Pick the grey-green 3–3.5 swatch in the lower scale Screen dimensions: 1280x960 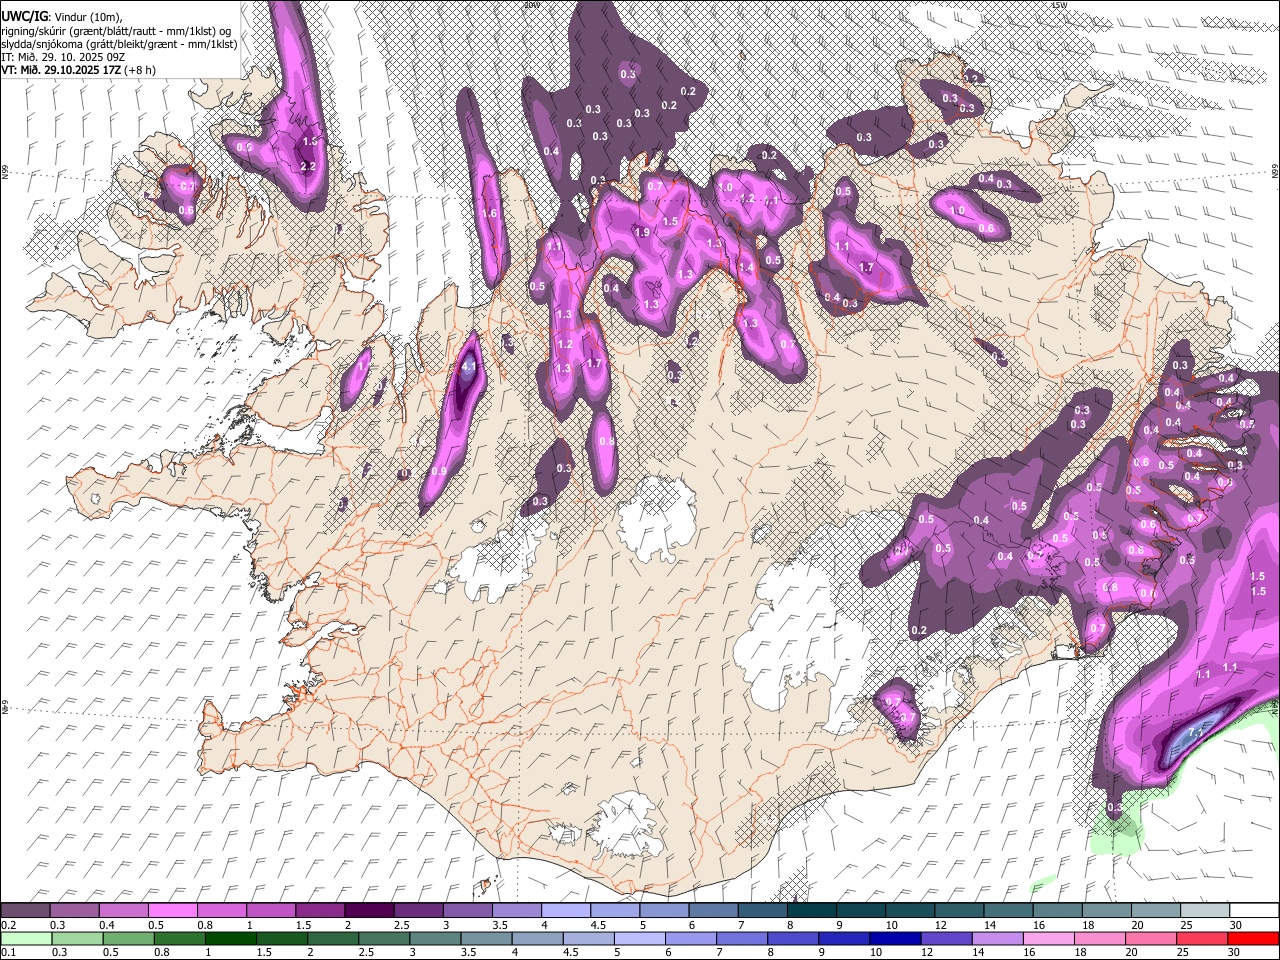(435, 938)
